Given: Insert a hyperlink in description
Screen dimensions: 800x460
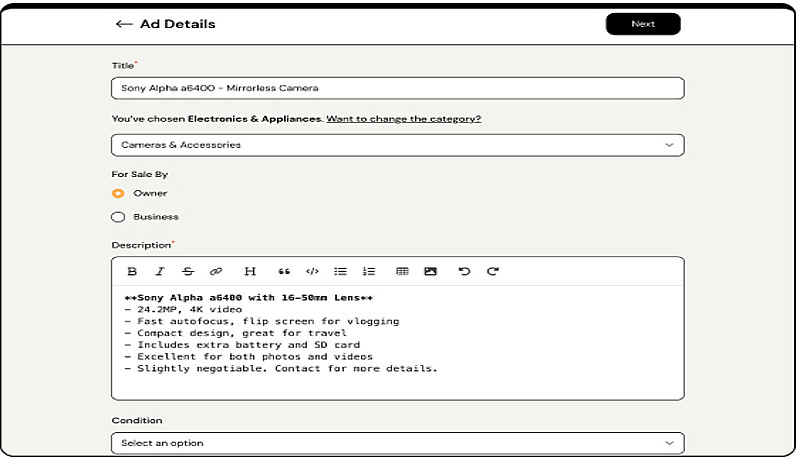Looking at the screenshot, I should [216, 271].
